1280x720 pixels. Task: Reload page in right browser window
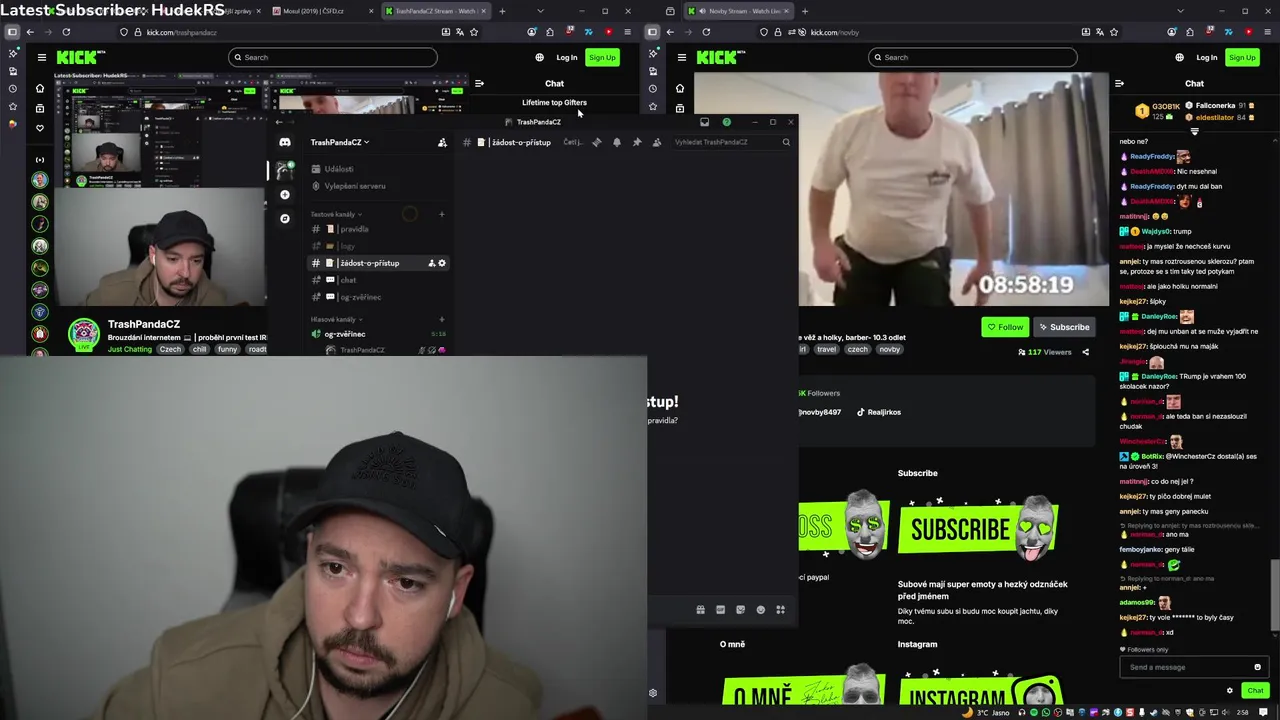pos(706,32)
